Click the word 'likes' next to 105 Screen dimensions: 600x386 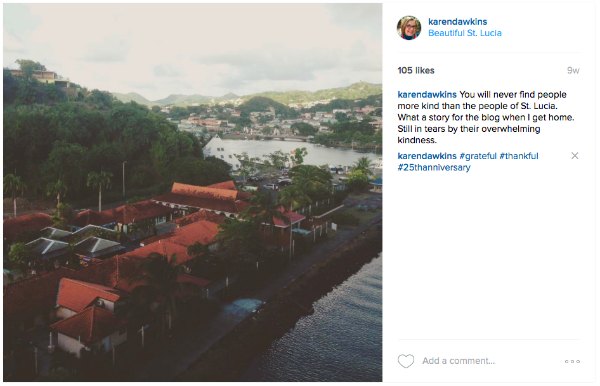425,70
